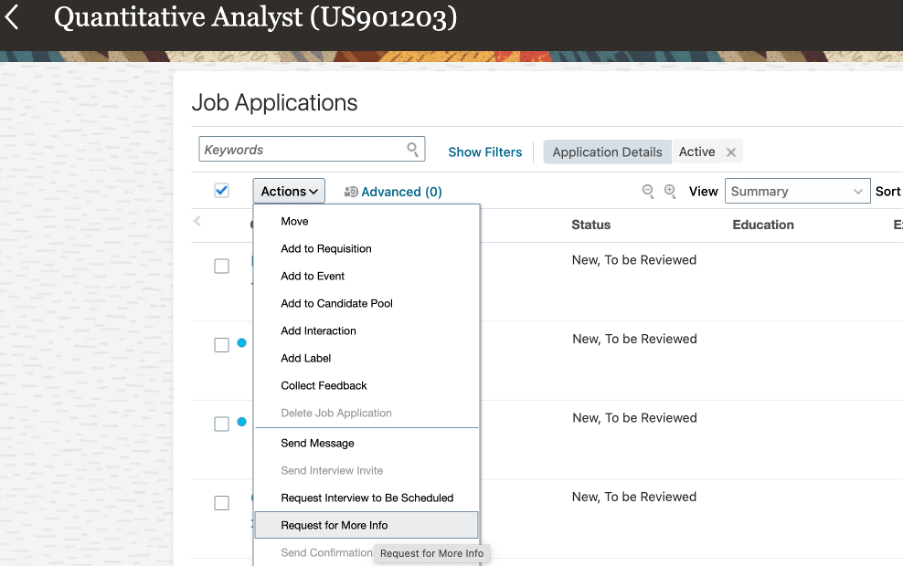Viewport: 904px width, 566px height.
Task: Choose Request for More Info
Action: tap(334, 525)
